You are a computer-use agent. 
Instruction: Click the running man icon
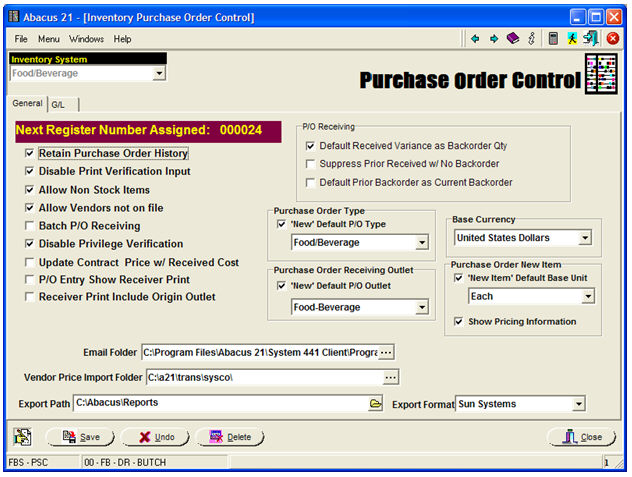pyautogui.click(x=573, y=39)
